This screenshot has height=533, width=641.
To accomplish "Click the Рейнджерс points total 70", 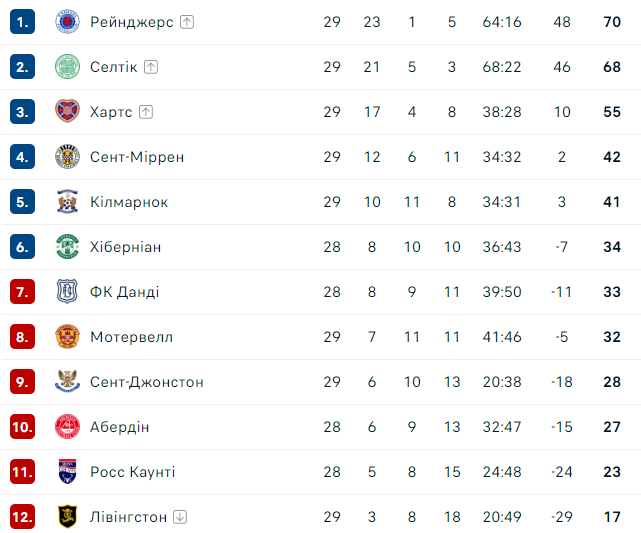I will pyautogui.click(x=612, y=22).
